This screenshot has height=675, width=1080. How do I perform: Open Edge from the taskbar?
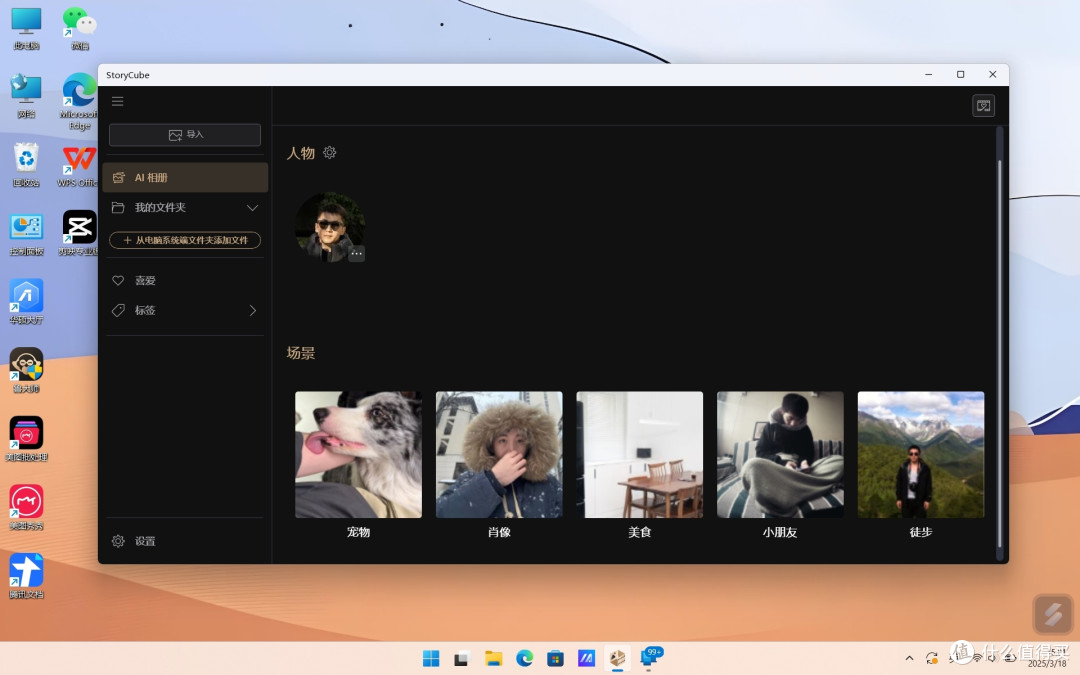(x=524, y=658)
